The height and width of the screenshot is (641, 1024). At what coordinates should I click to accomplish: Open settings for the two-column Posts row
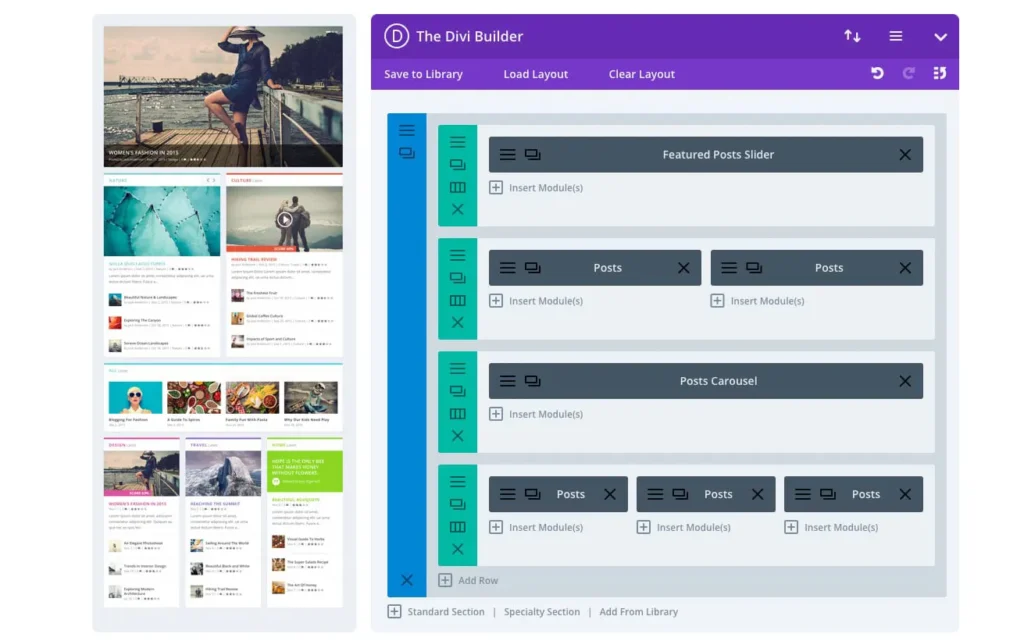(457, 255)
